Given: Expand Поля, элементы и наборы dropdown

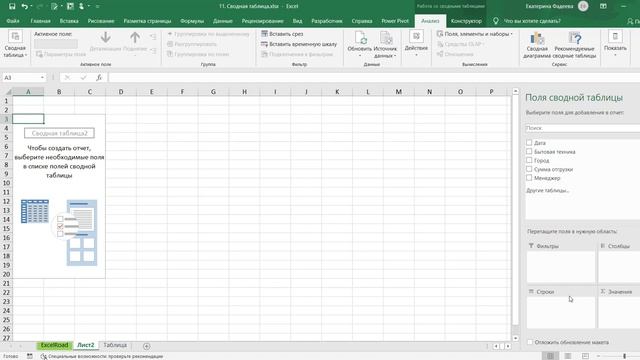Looking at the screenshot, I should click(x=474, y=34).
